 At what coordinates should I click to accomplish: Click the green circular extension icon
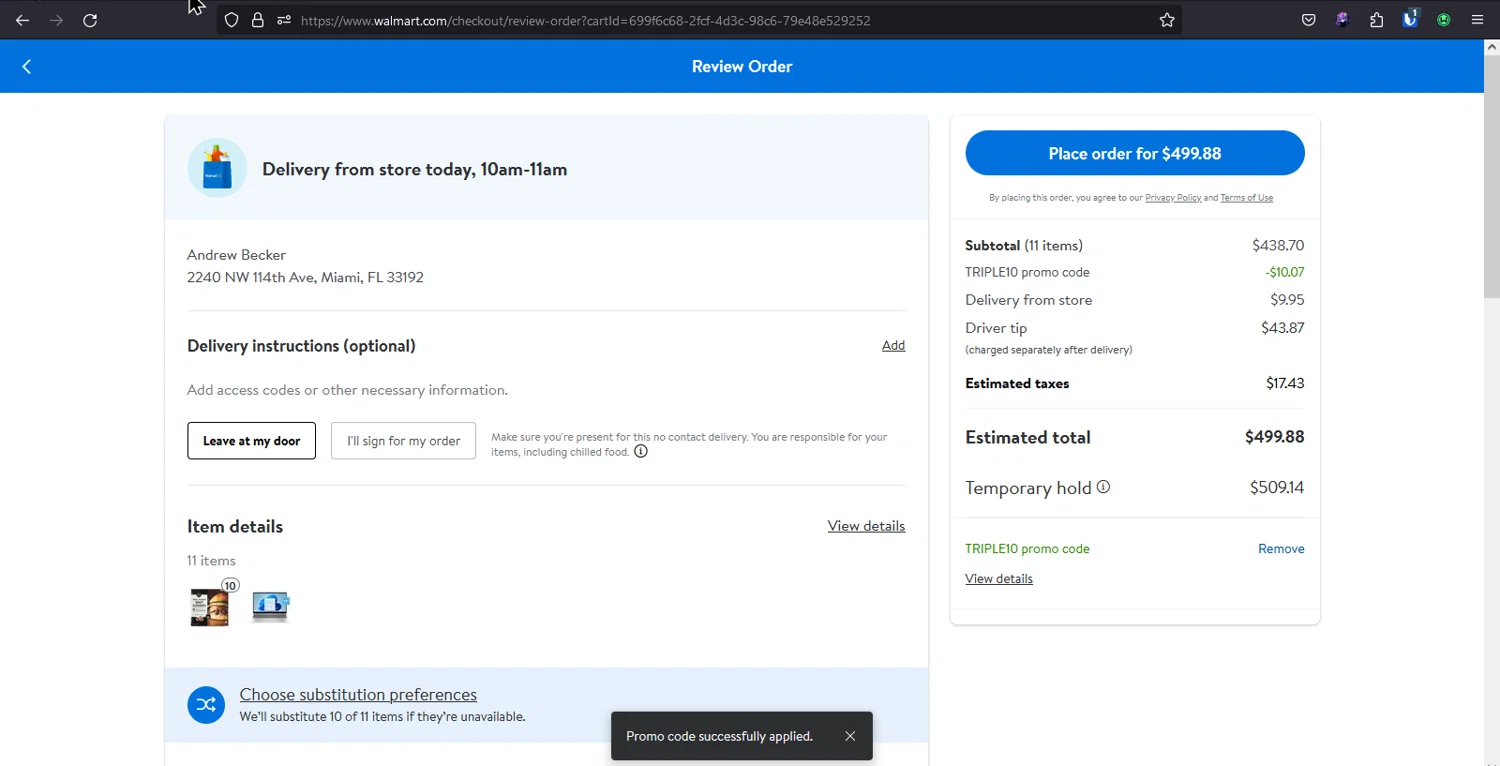coord(1444,20)
